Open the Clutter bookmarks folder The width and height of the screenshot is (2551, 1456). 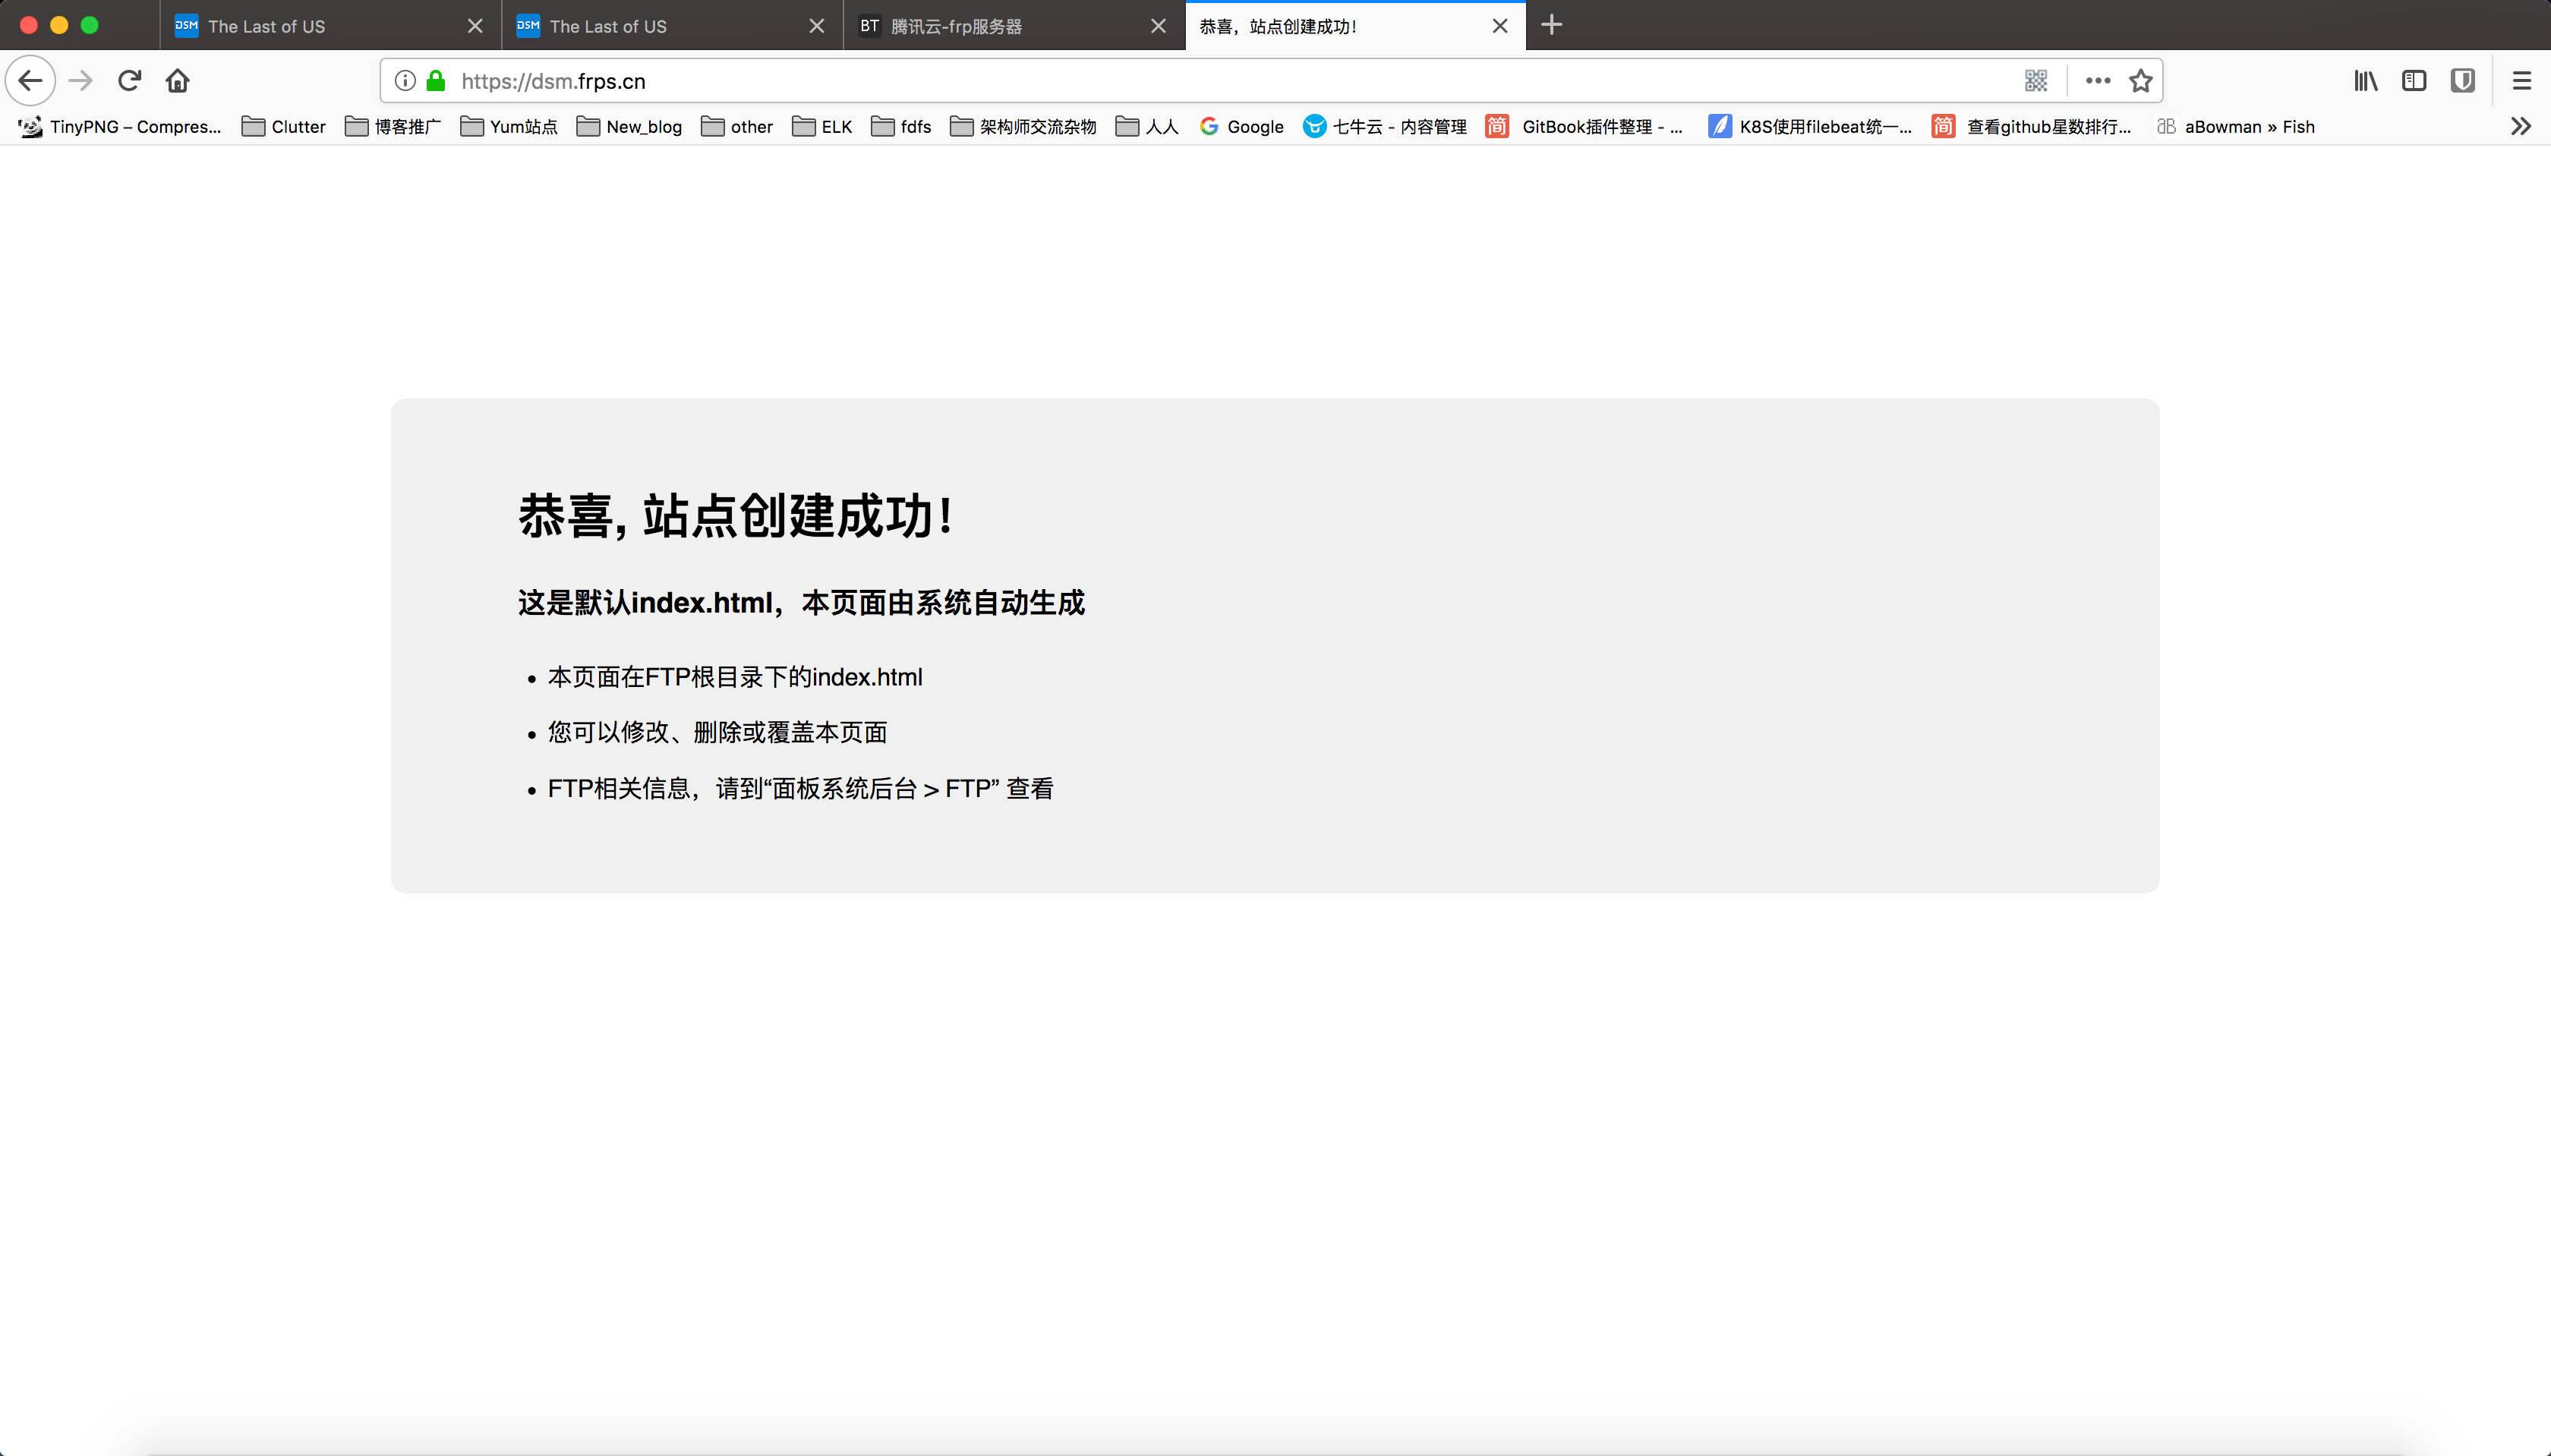[x=284, y=127]
